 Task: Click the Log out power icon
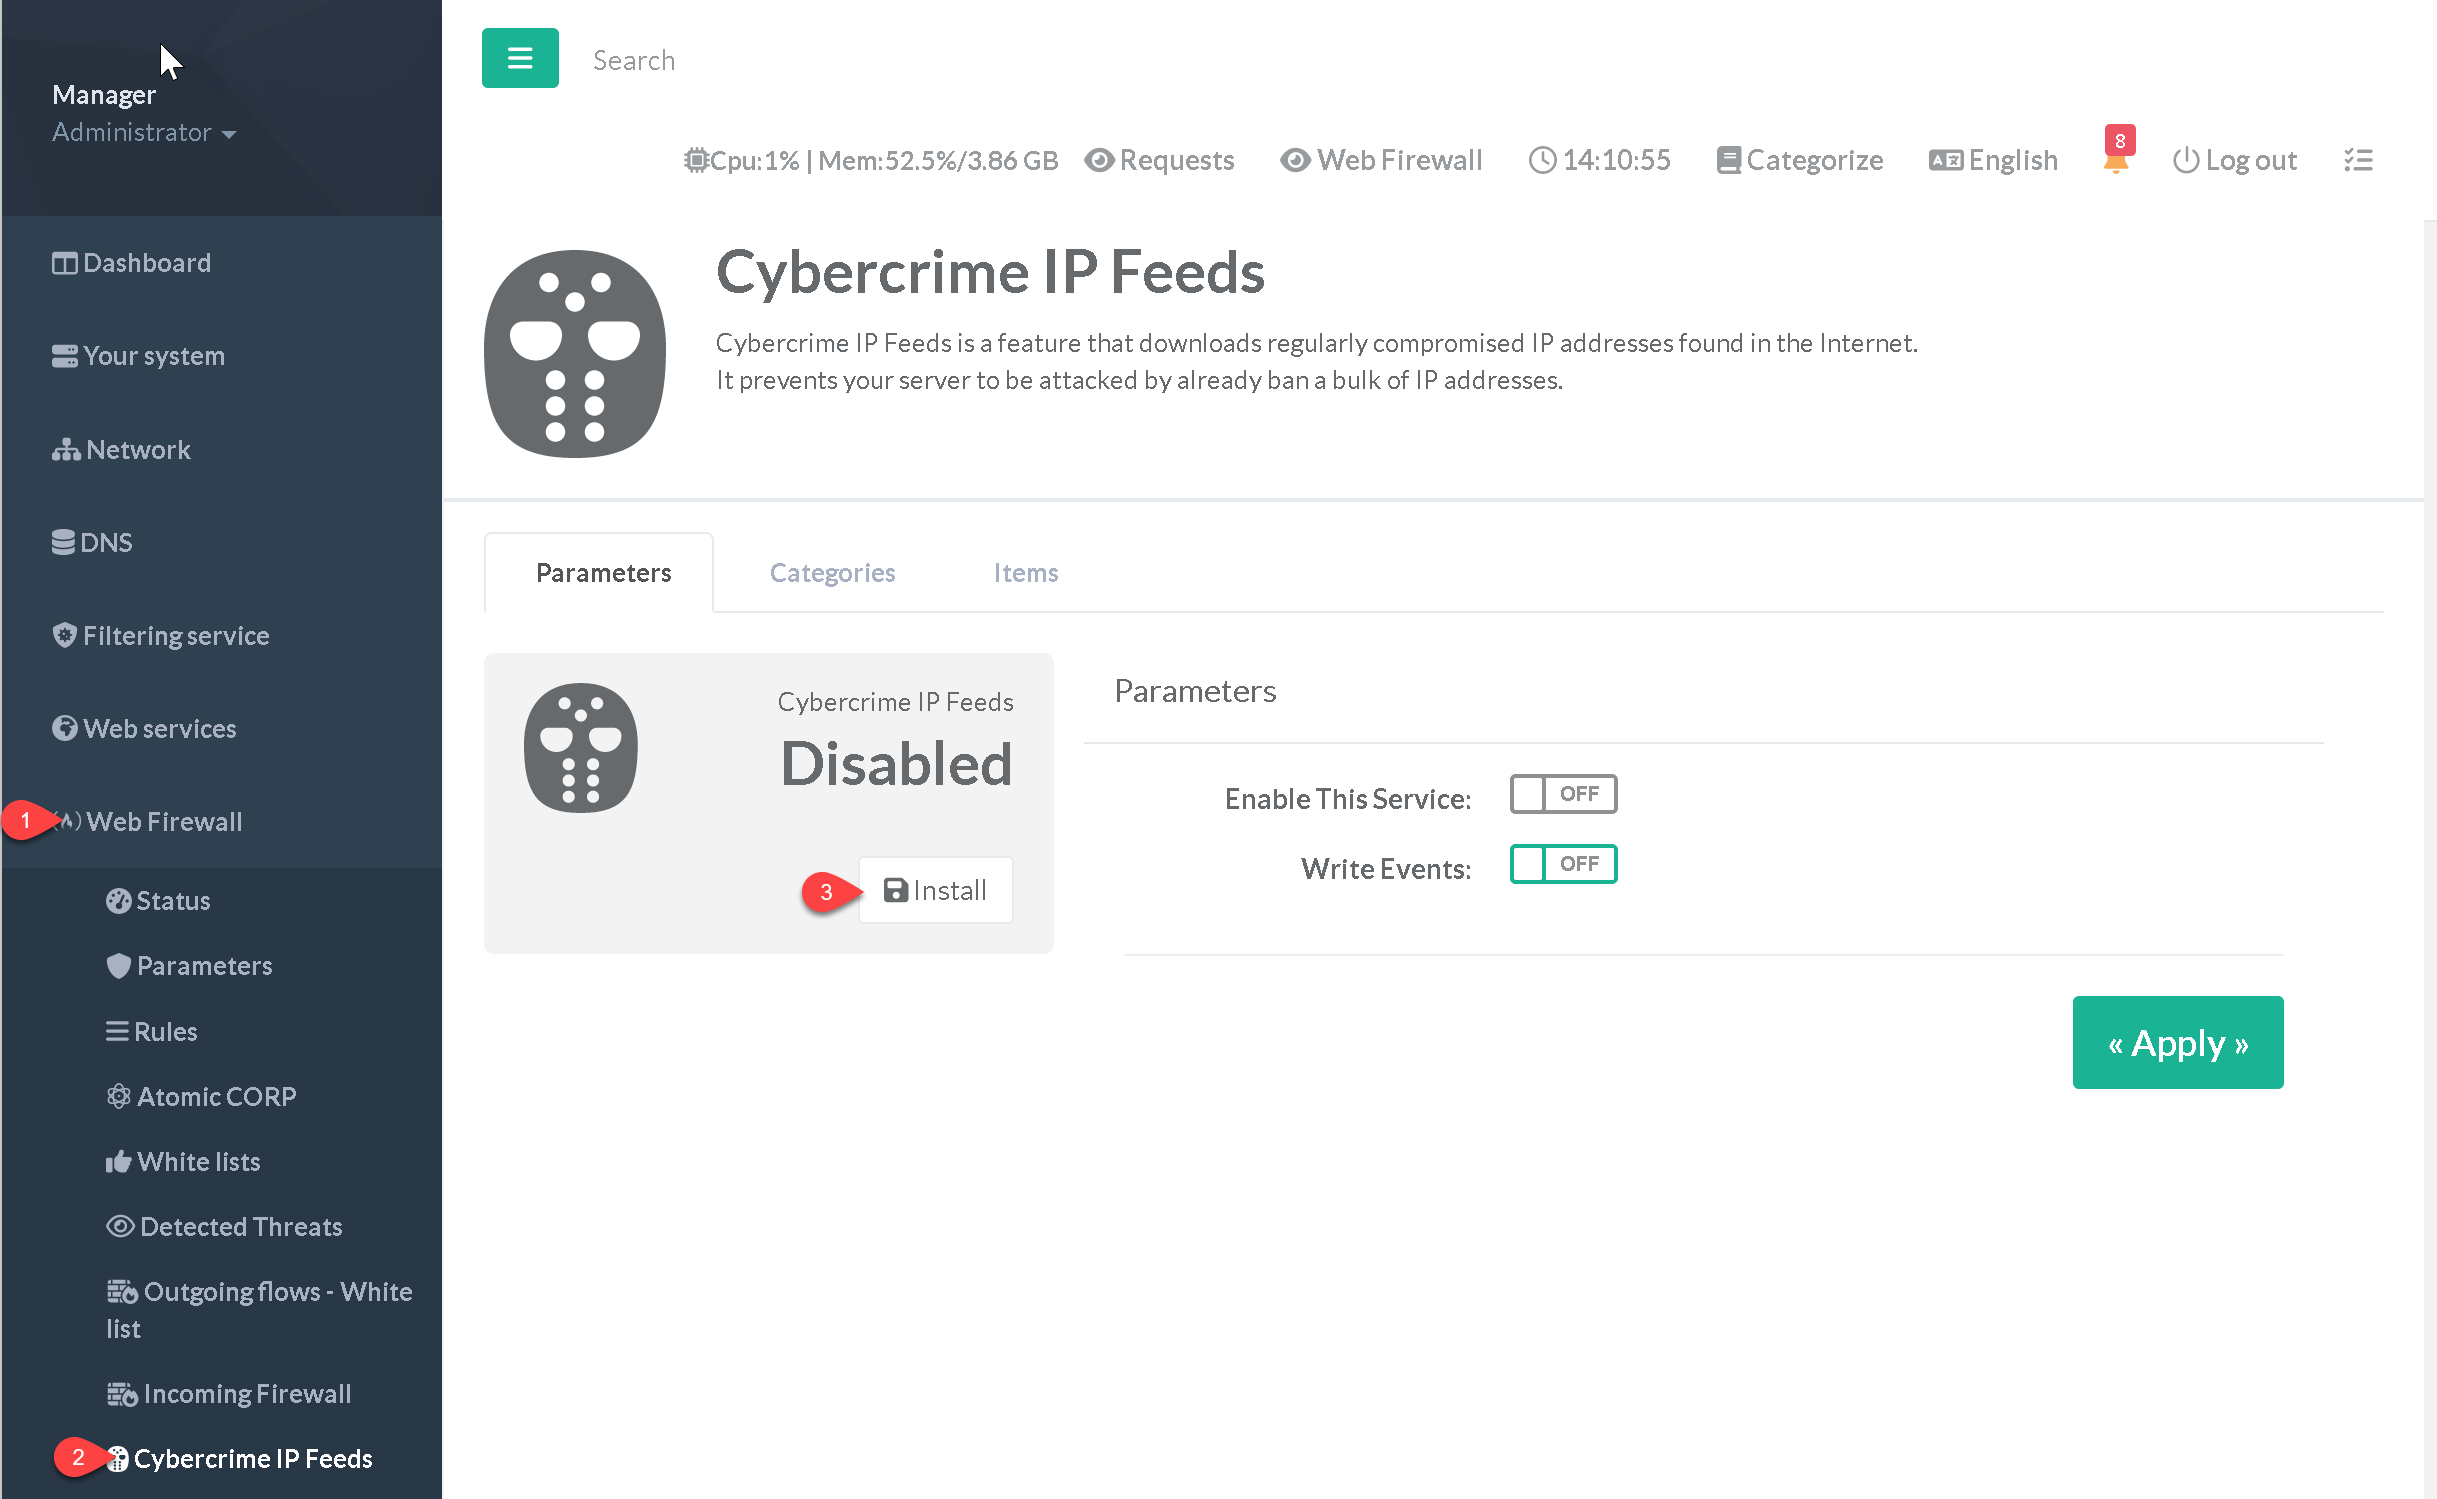click(x=2185, y=160)
